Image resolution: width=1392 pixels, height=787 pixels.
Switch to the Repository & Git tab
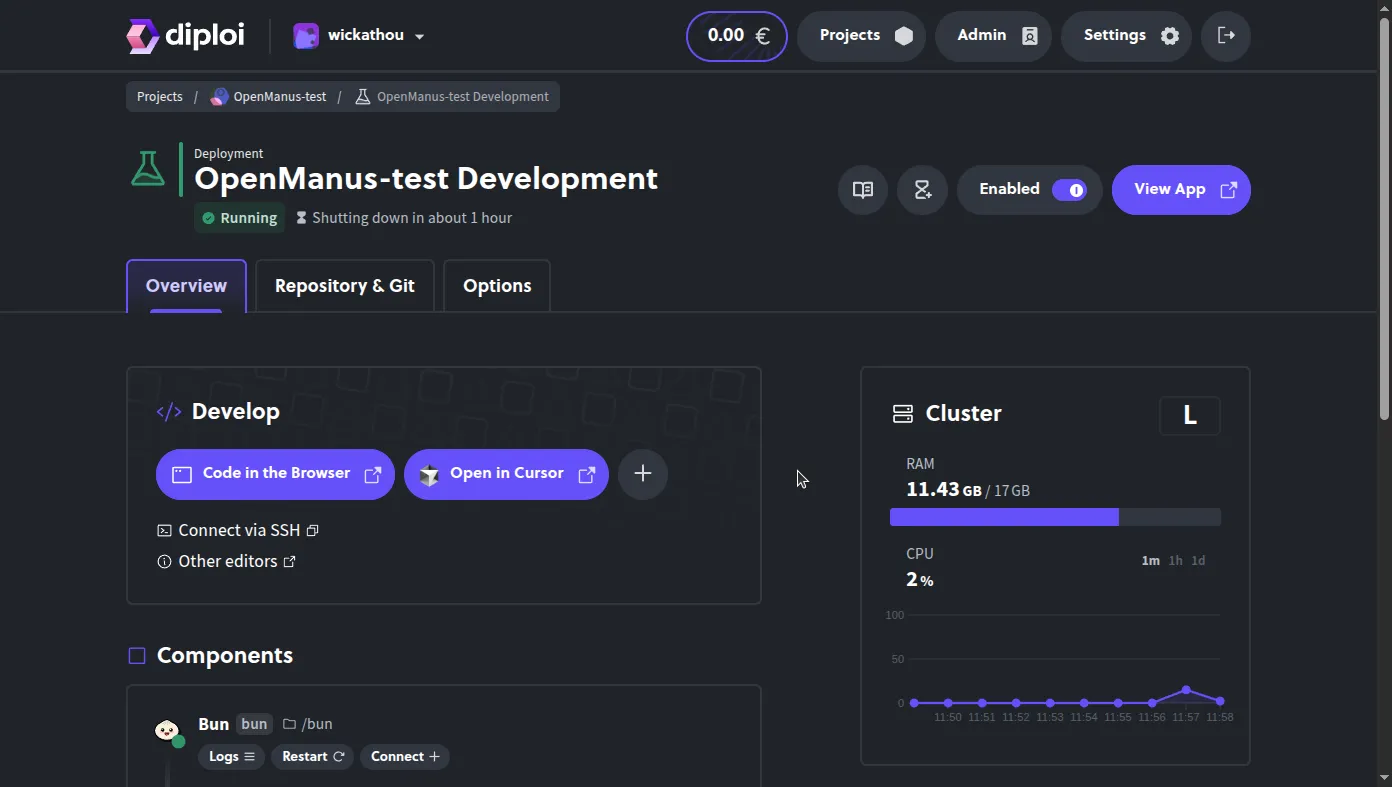coord(344,285)
